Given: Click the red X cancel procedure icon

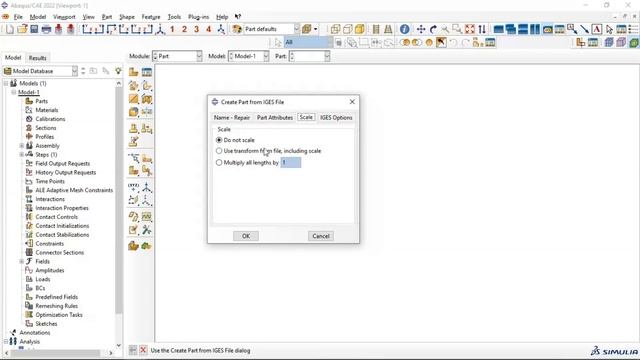Looking at the screenshot, I should click(x=143, y=350).
